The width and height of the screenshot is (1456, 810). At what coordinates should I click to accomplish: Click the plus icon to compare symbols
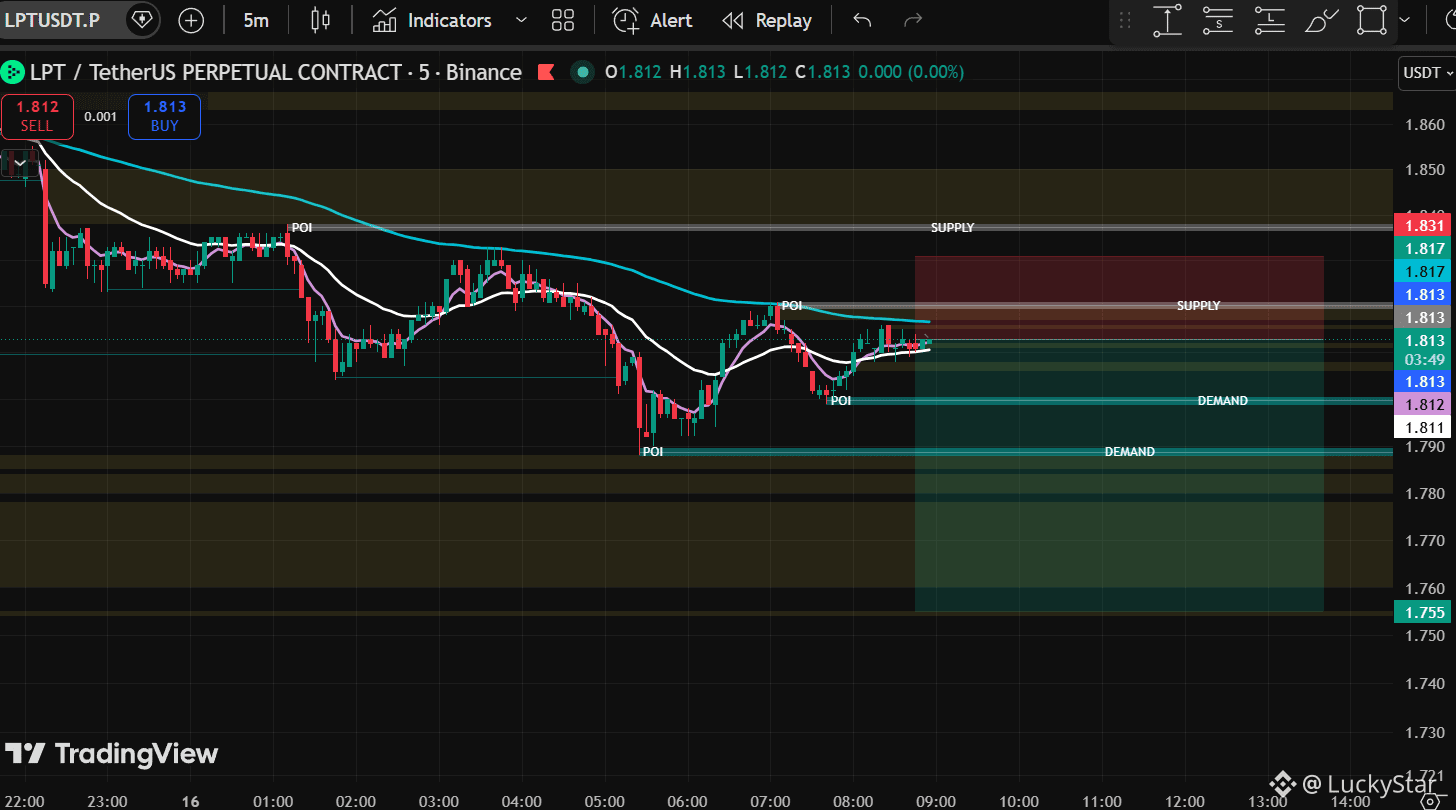pos(190,20)
